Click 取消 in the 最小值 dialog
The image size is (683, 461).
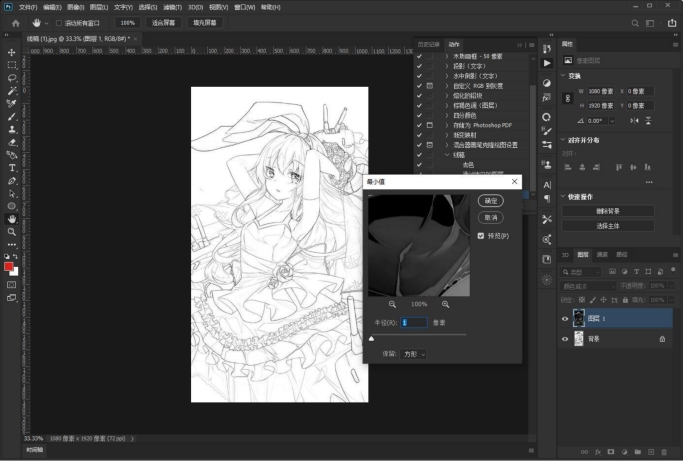(491, 217)
